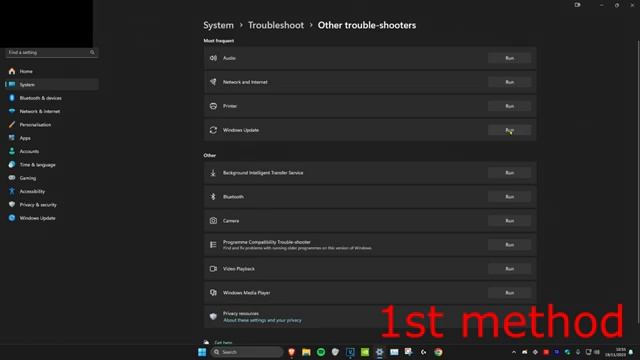This screenshot has height=360, width=640.
Task: Run the Bluetooth trouble-shooter
Action: coord(509,197)
